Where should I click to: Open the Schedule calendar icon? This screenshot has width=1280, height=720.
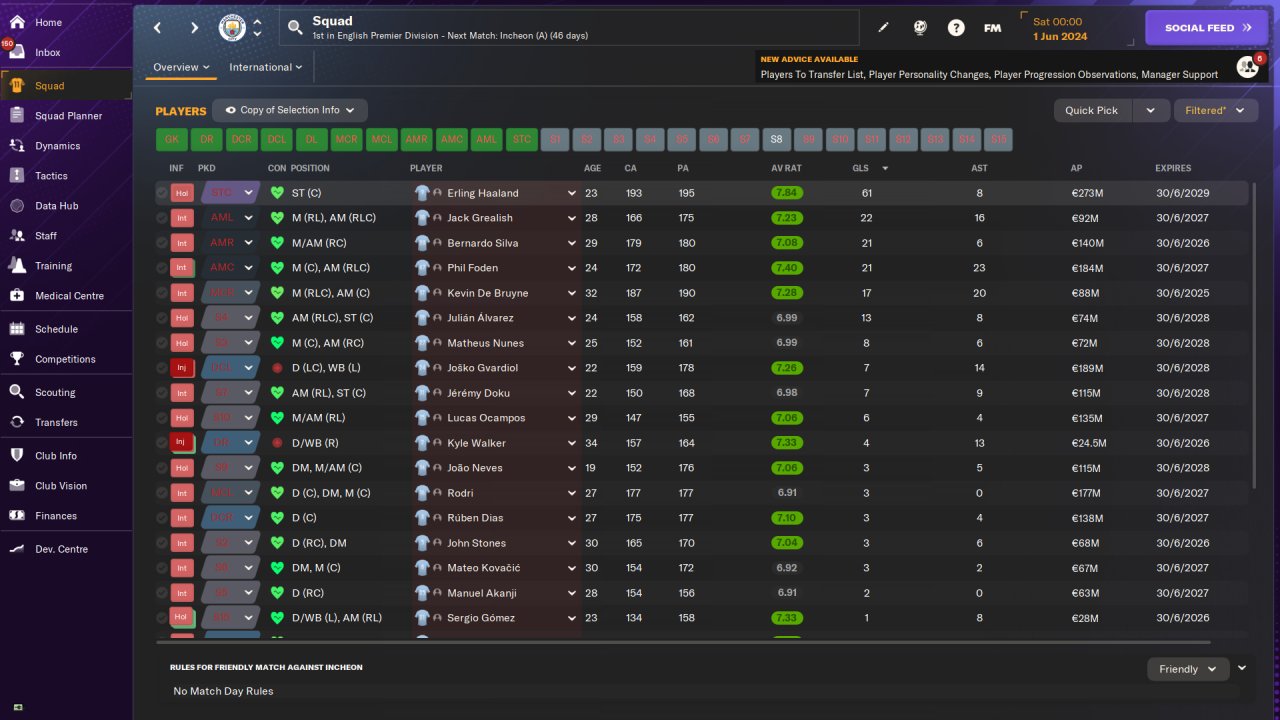[17, 329]
